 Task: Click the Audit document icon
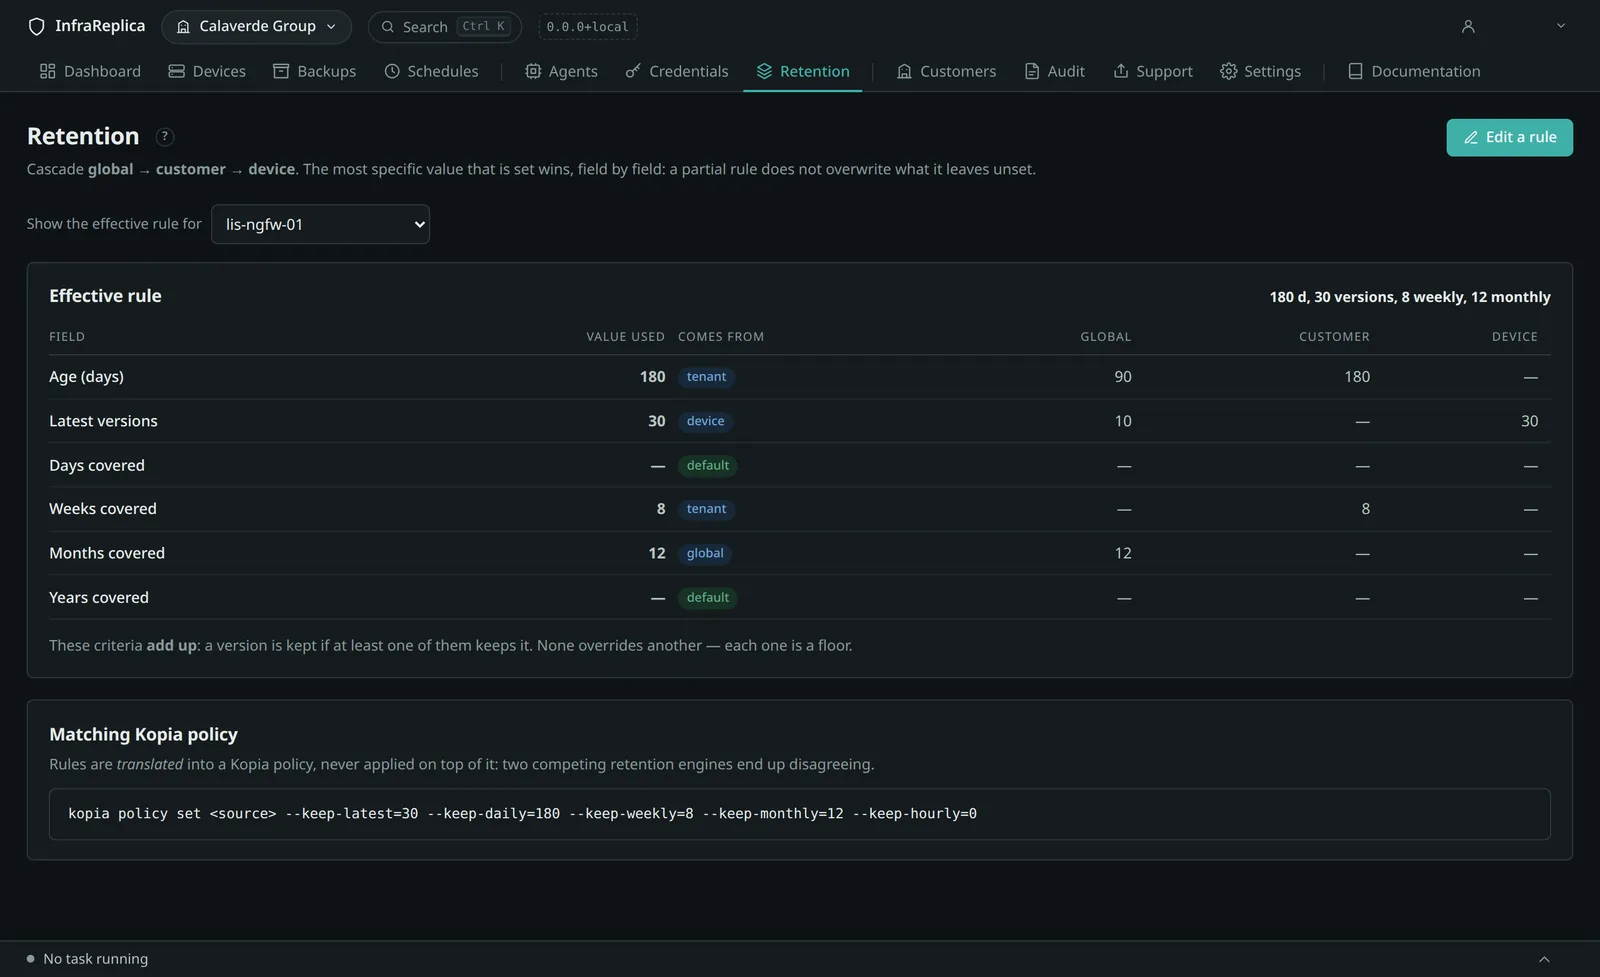pyautogui.click(x=1032, y=71)
